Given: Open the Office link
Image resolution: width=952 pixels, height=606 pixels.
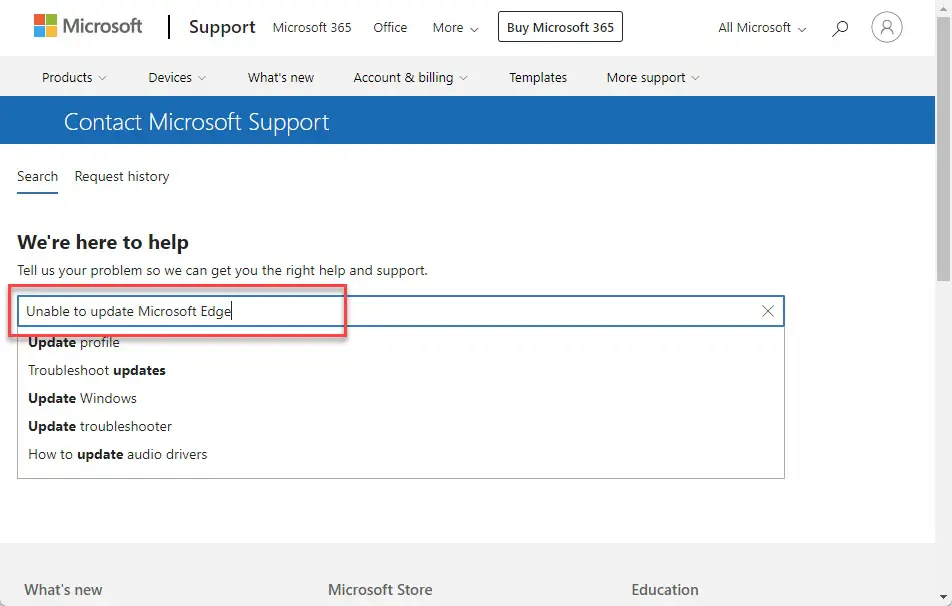Looking at the screenshot, I should coord(390,27).
